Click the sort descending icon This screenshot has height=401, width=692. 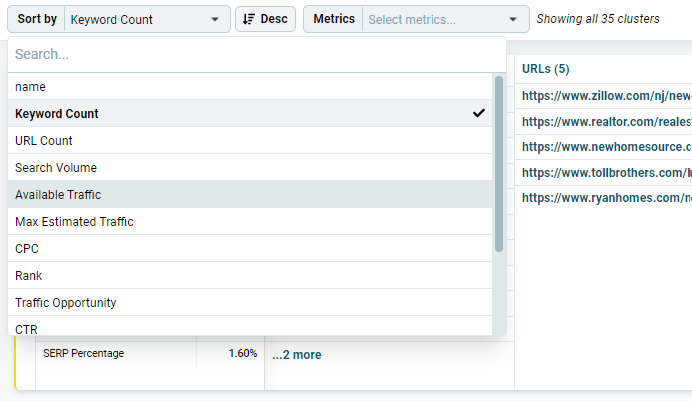click(x=249, y=19)
